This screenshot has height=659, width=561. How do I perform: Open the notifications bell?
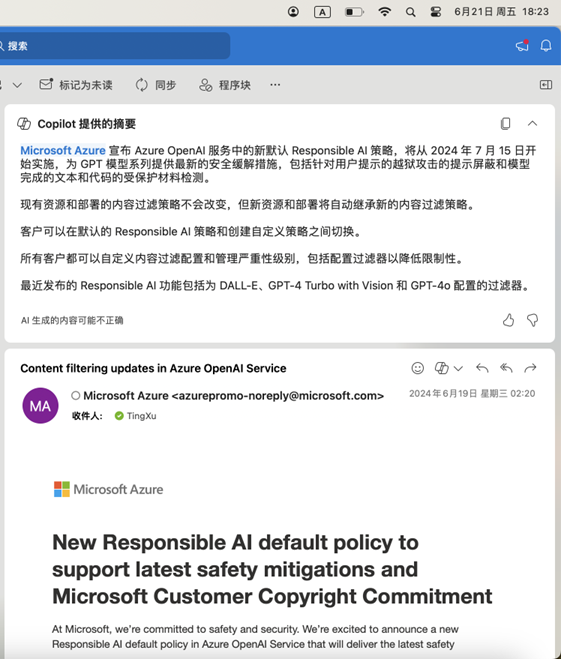(x=546, y=45)
